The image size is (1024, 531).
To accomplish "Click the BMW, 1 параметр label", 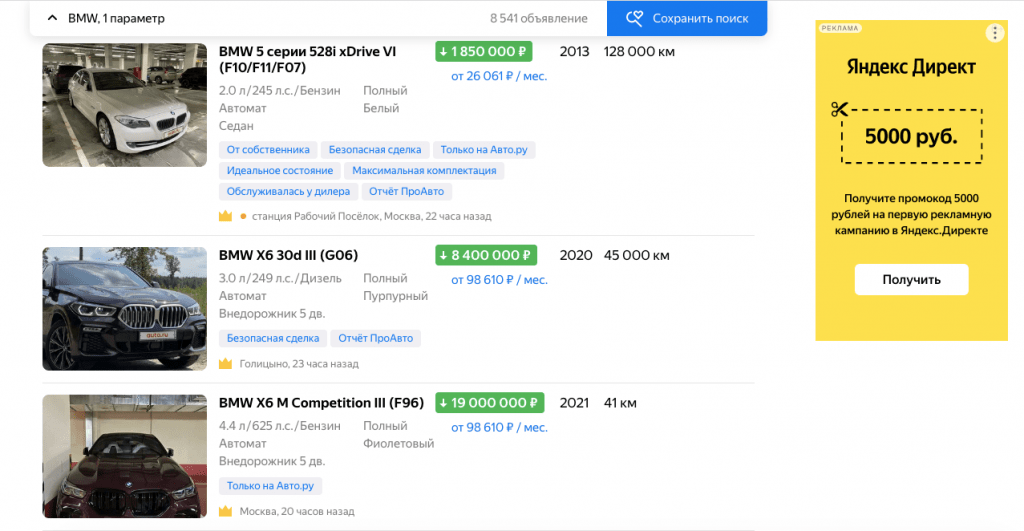I will pos(116,18).
